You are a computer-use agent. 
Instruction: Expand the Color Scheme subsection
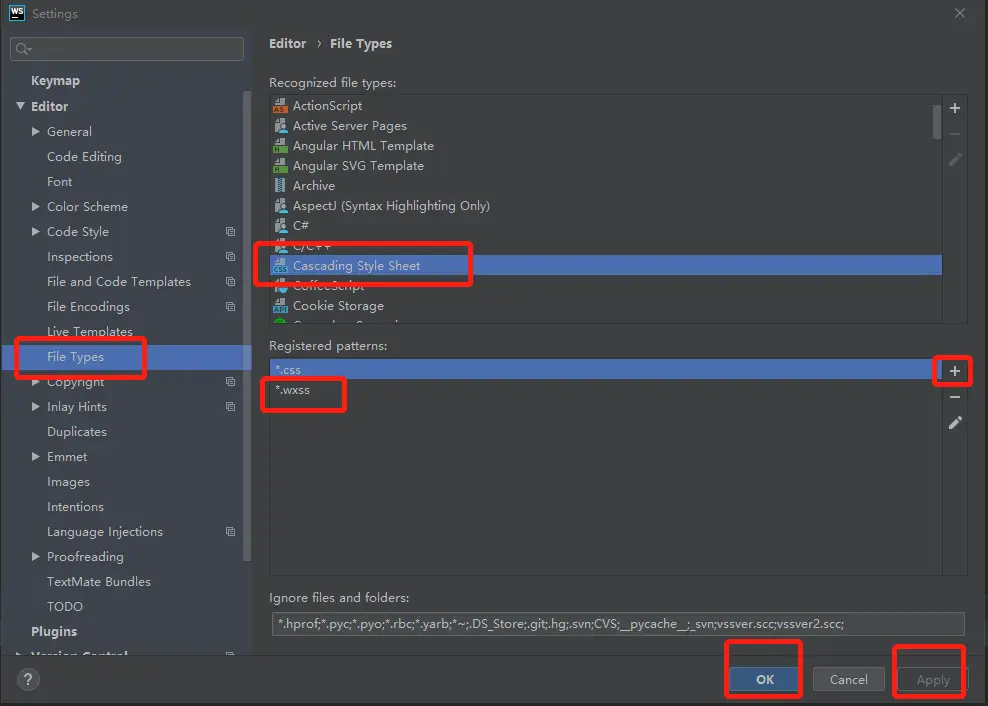point(36,206)
